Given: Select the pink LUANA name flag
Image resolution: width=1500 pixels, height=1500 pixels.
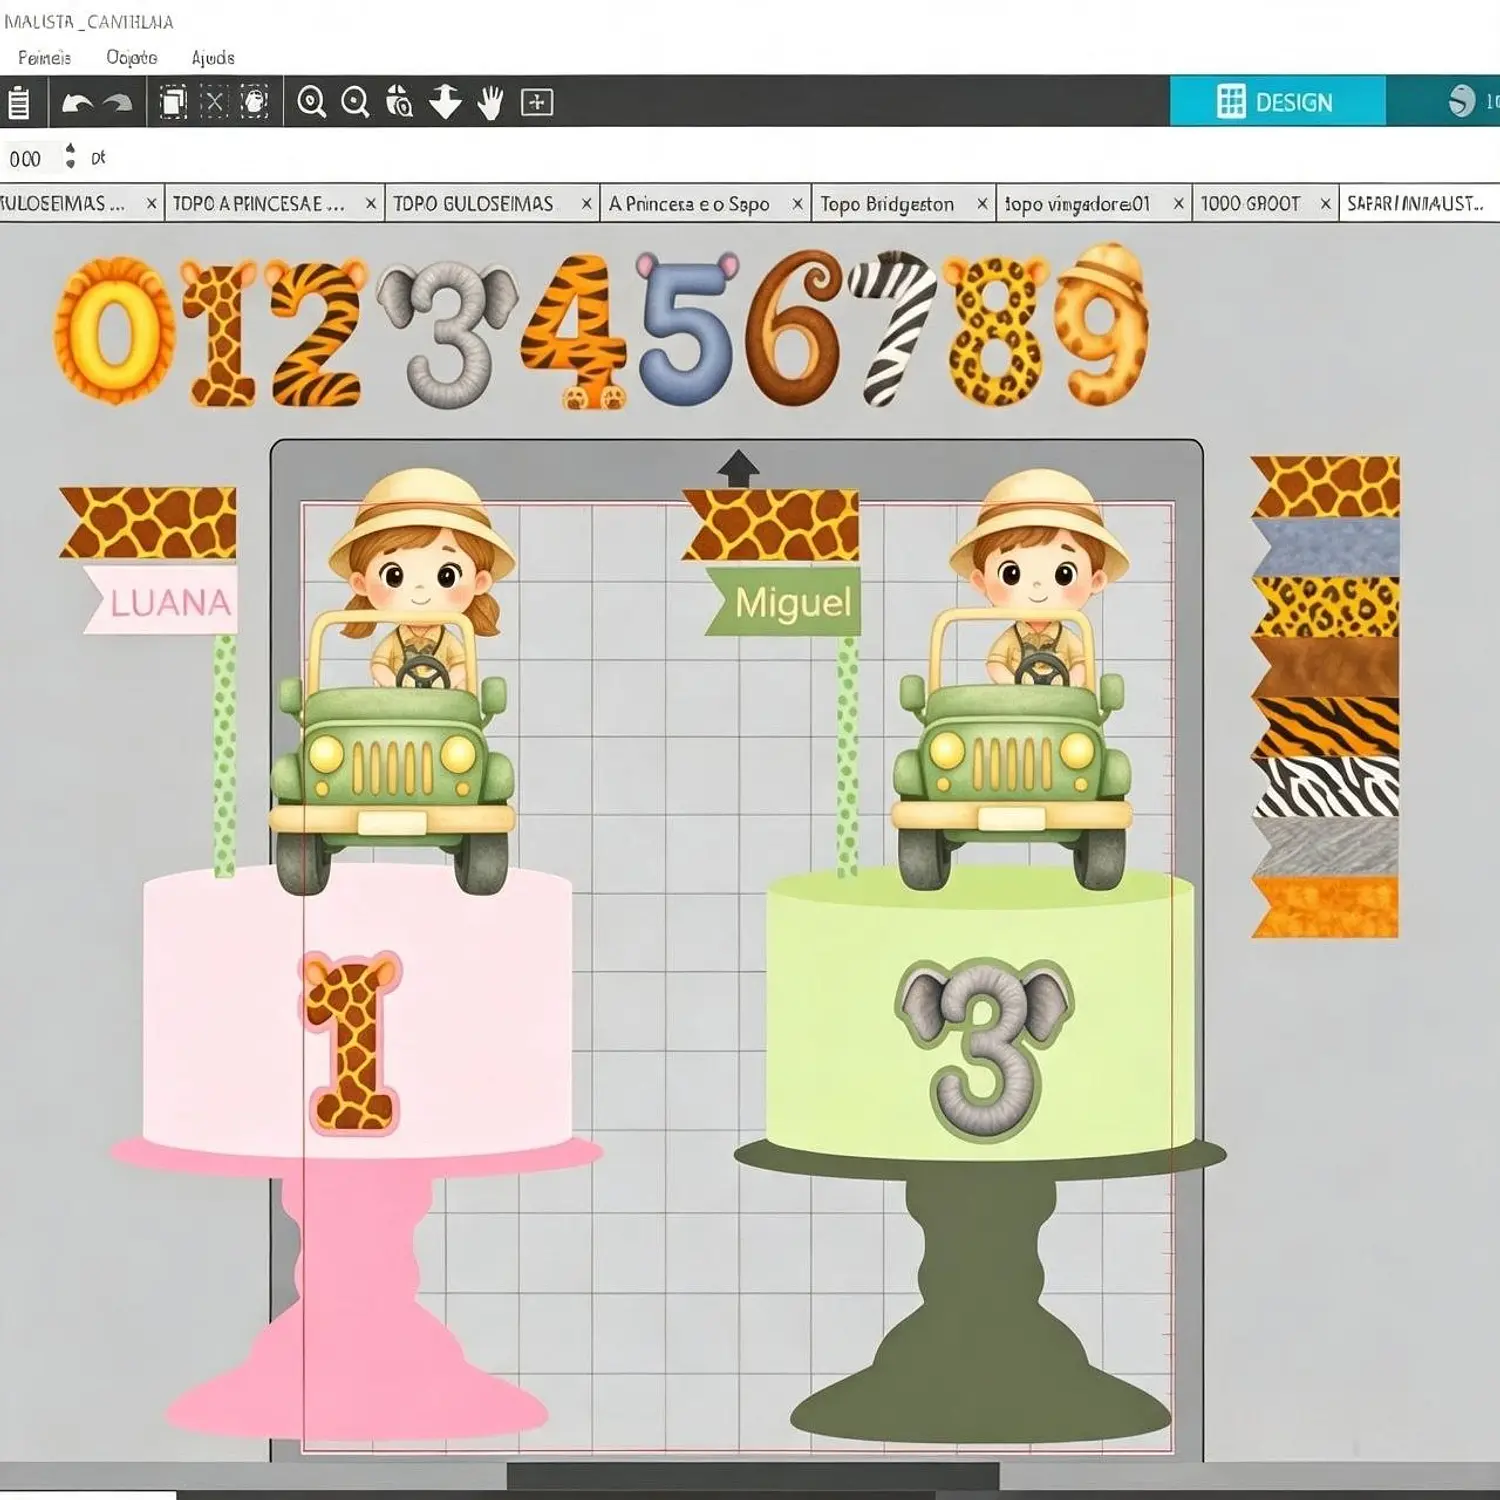Looking at the screenshot, I should pyautogui.click(x=162, y=601).
